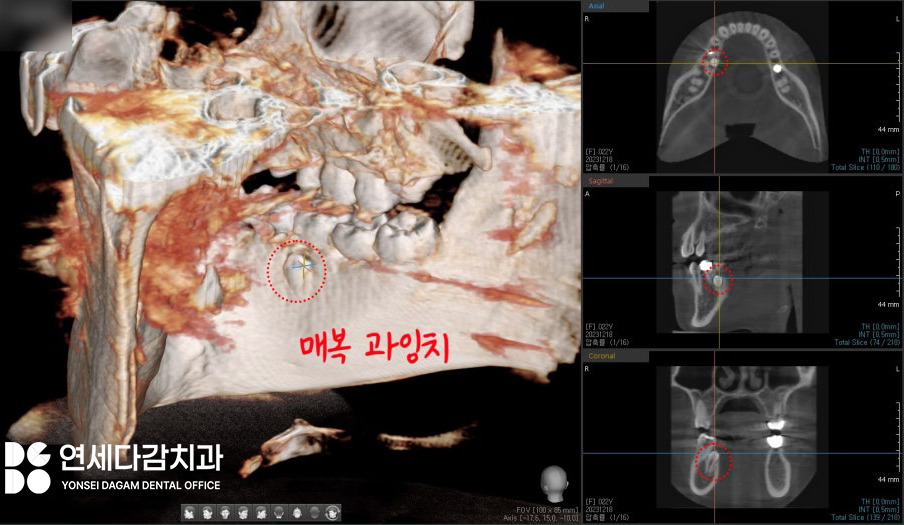The height and width of the screenshot is (525, 904).
Task: Select the back-of-head view icon
Action: click(279, 512)
